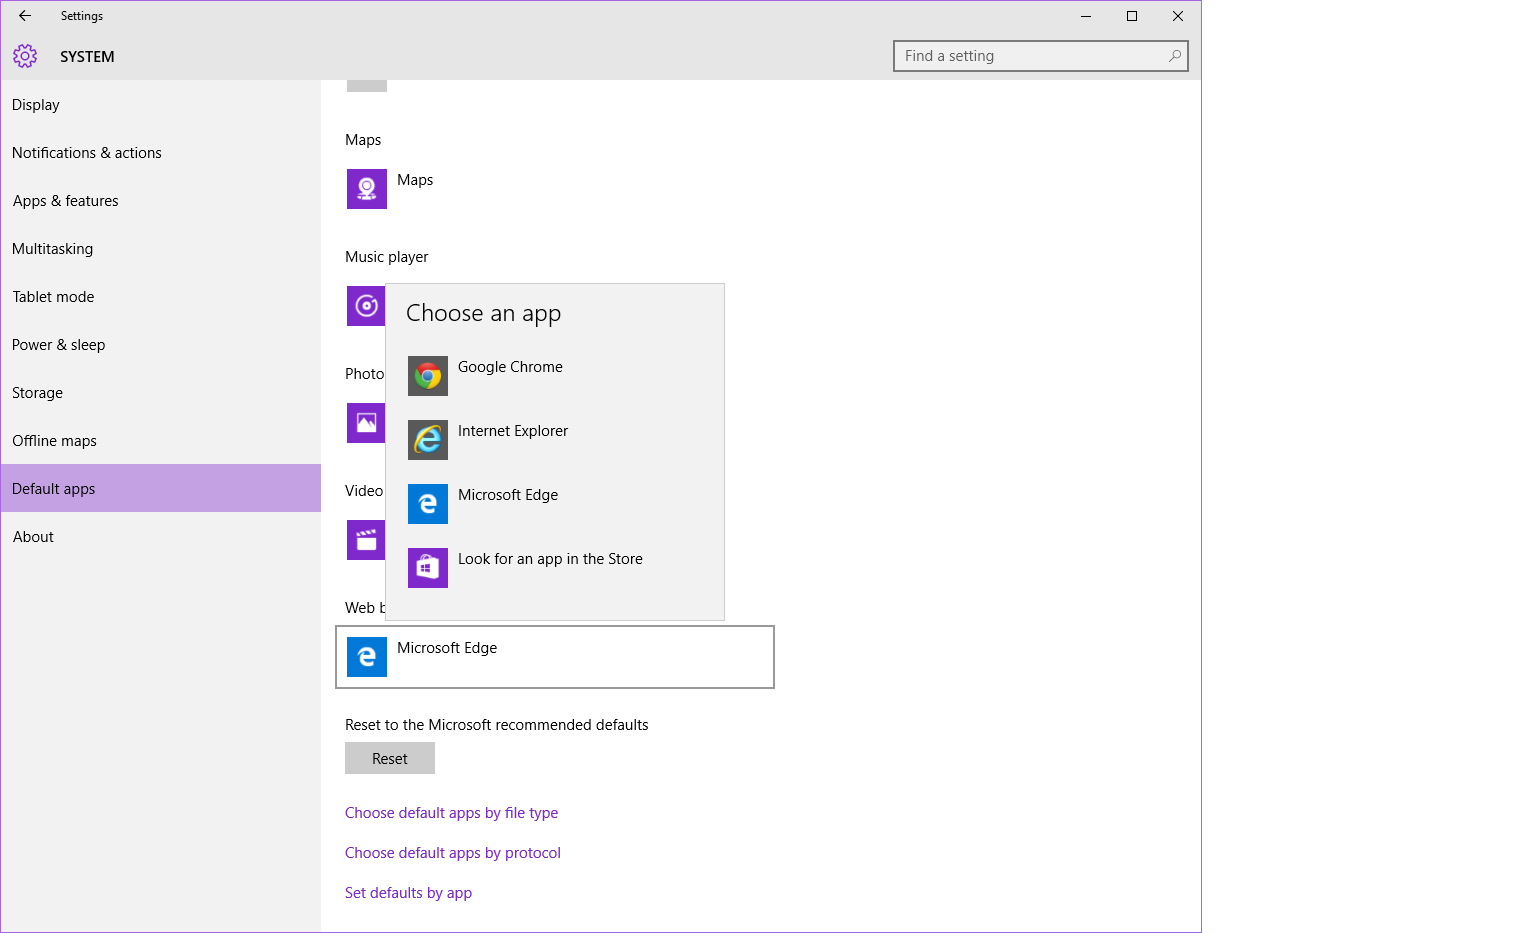The image size is (1536, 933).
Task: Switch to Tablet mode settings
Action: (x=161, y=297)
